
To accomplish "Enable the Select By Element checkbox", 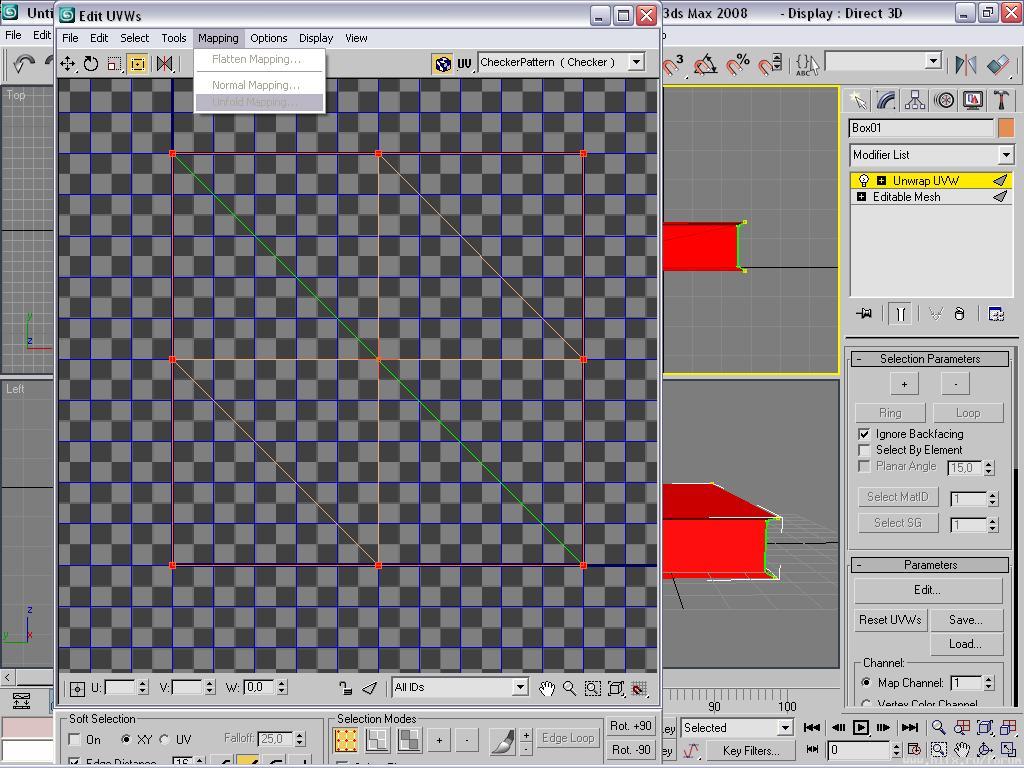I will pyautogui.click(x=865, y=450).
